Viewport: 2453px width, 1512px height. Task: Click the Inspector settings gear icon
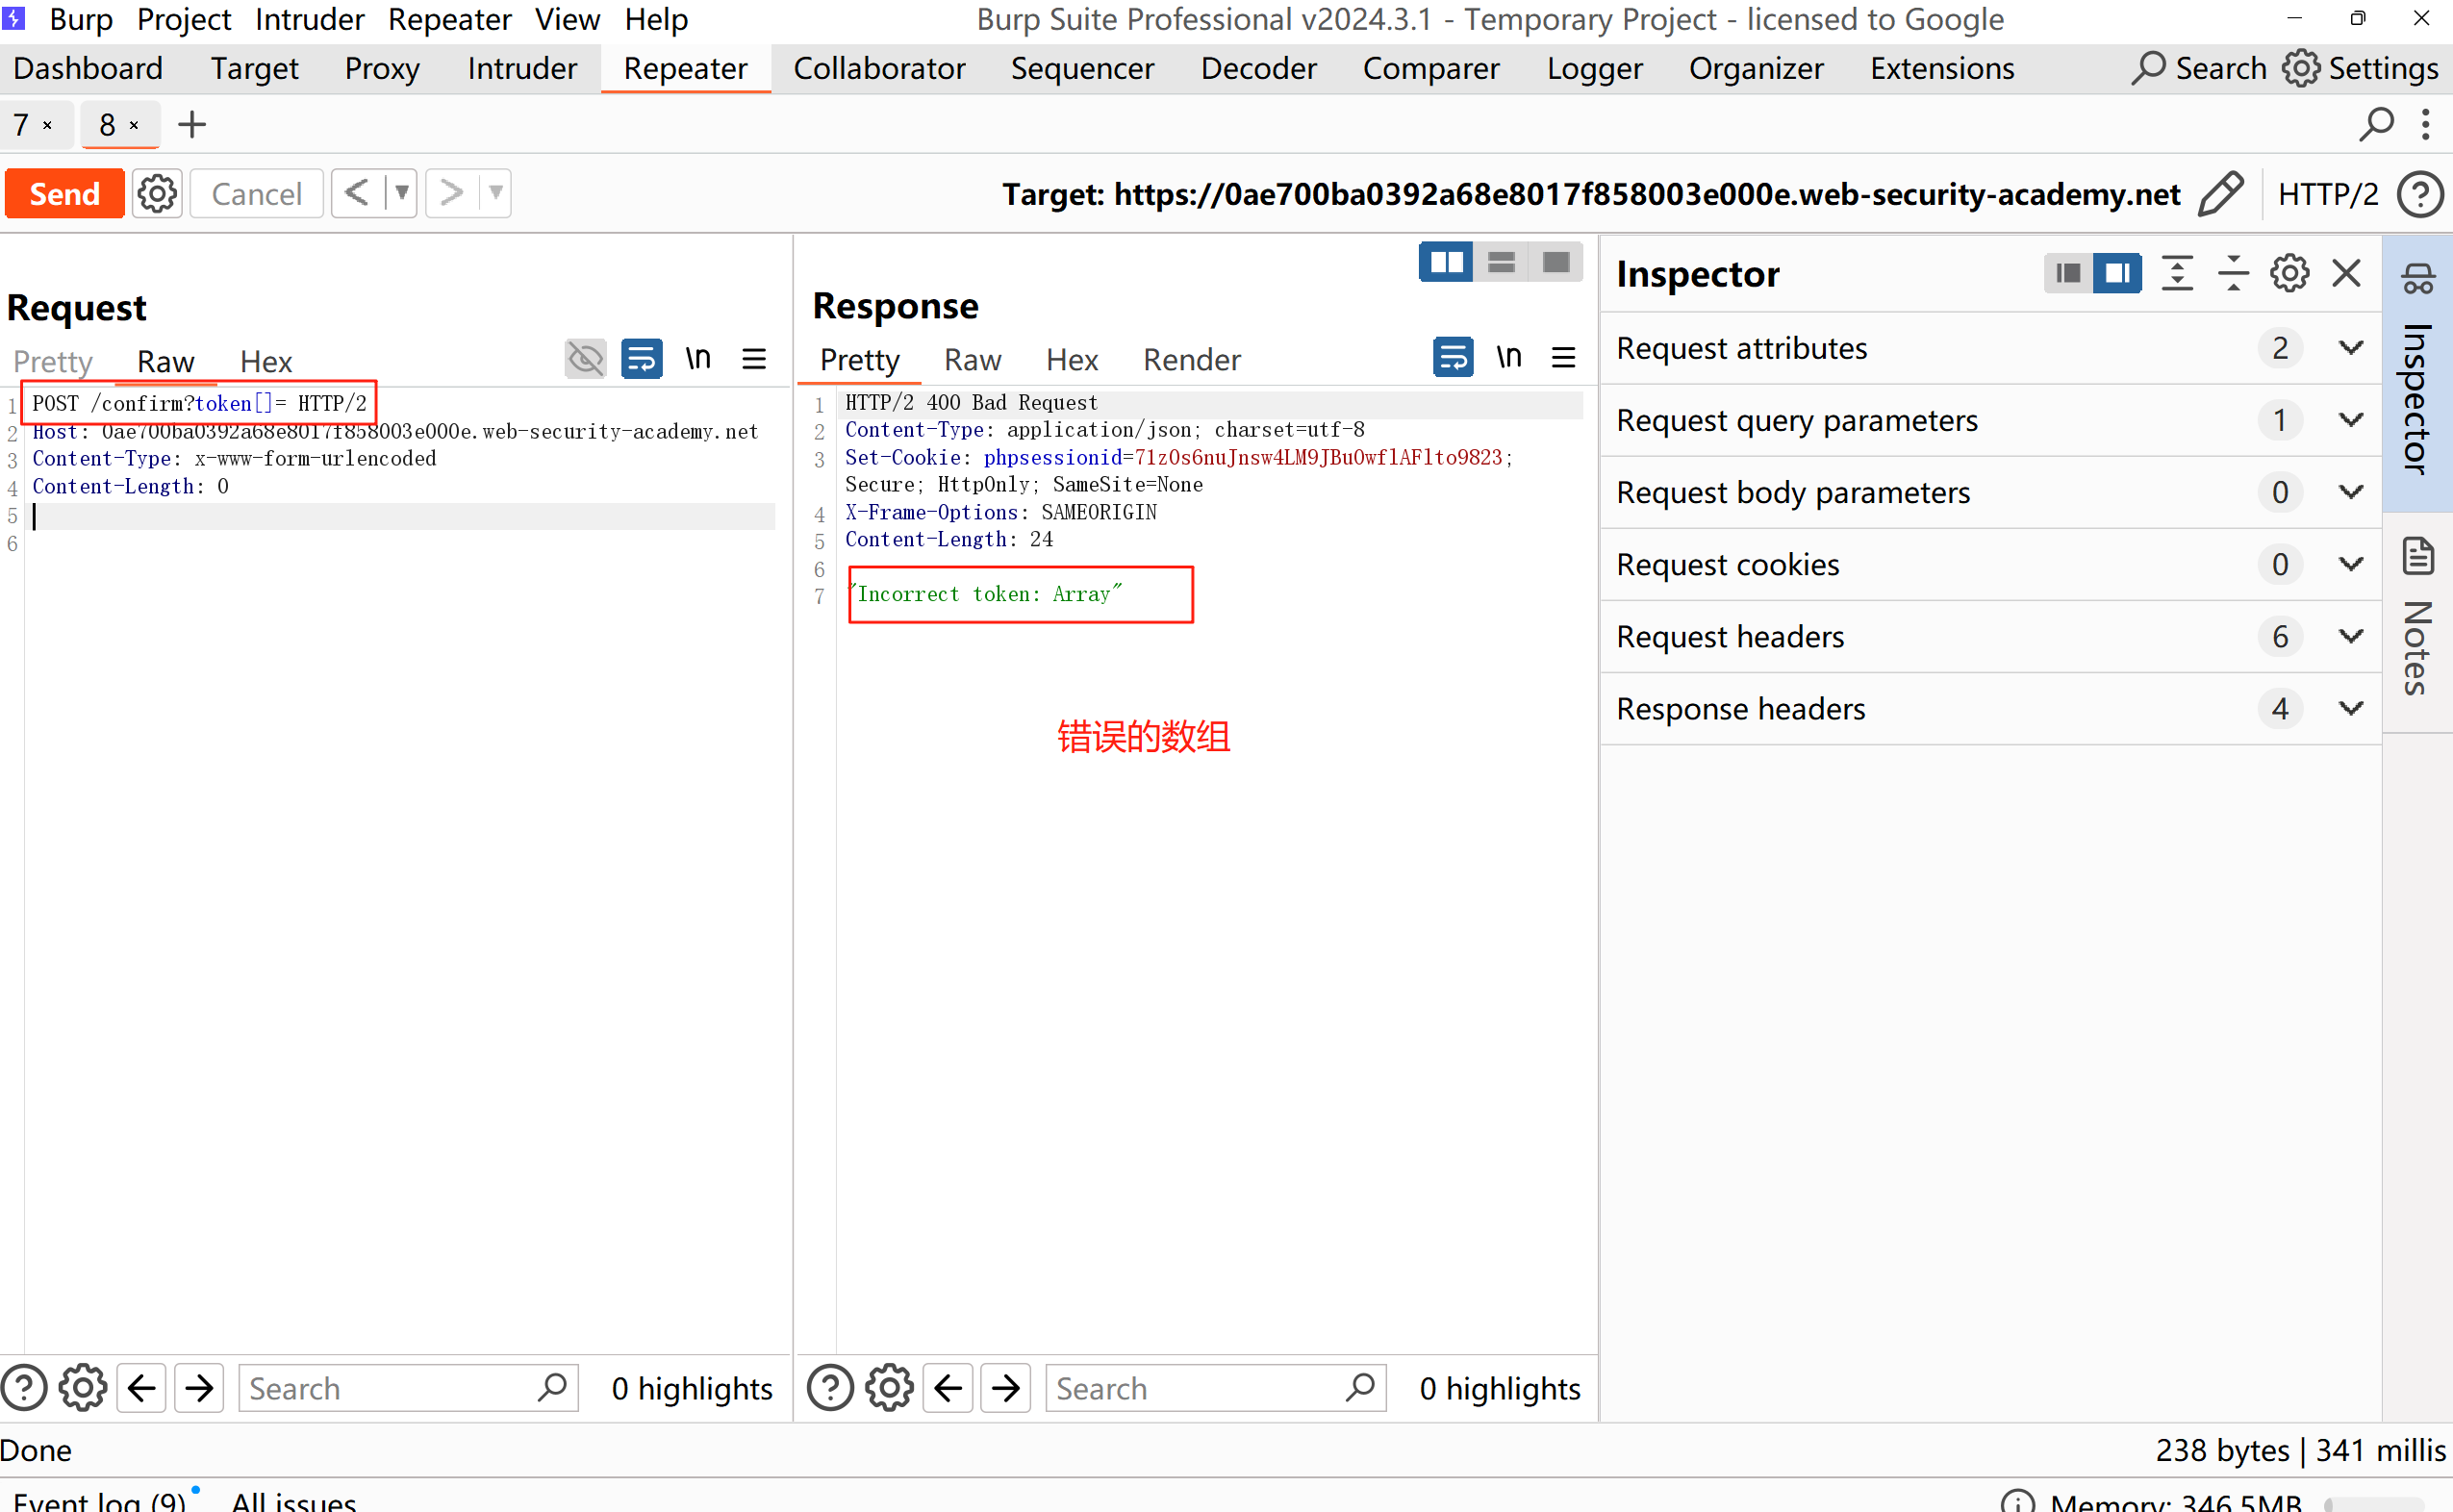(x=2289, y=273)
